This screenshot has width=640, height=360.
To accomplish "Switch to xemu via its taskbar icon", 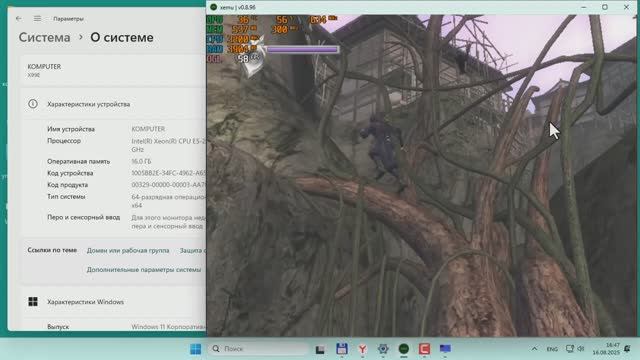I will coord(404,349).
